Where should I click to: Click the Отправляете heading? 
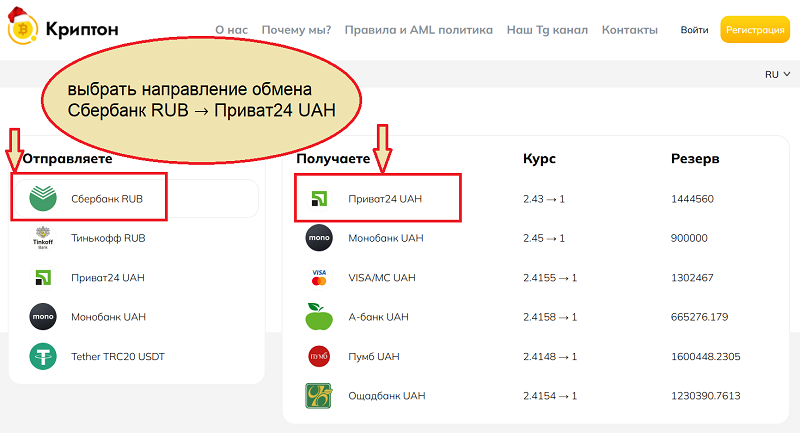(x=67, y=159)
